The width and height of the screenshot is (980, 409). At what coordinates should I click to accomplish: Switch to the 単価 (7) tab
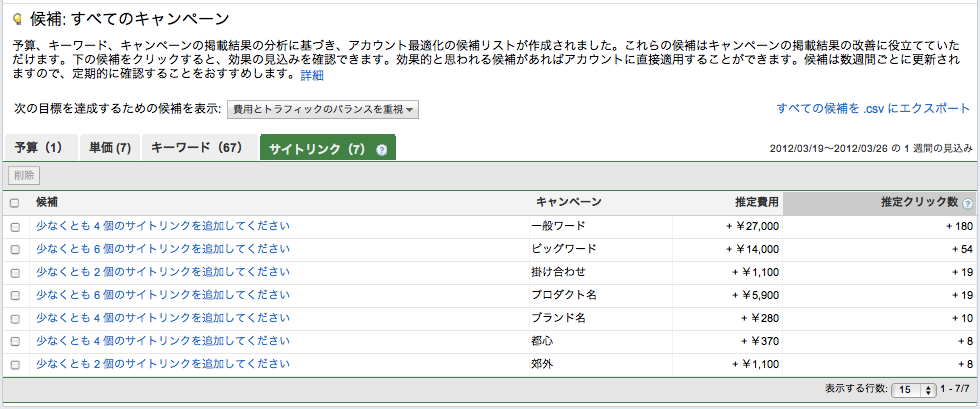tap(109, 148)
